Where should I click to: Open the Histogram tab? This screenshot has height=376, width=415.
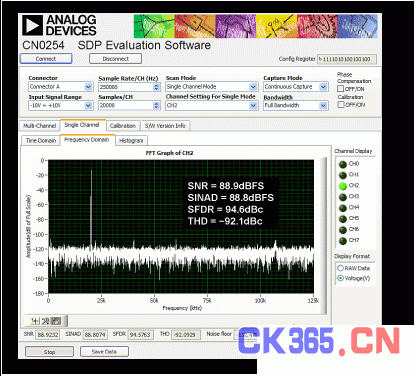(131, 141)
